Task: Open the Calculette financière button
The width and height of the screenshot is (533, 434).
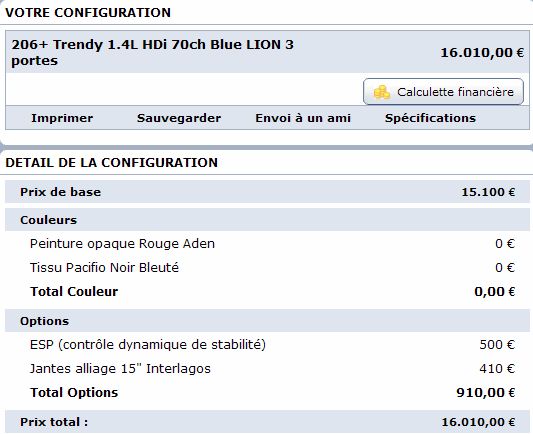Action: click(443, 92)
